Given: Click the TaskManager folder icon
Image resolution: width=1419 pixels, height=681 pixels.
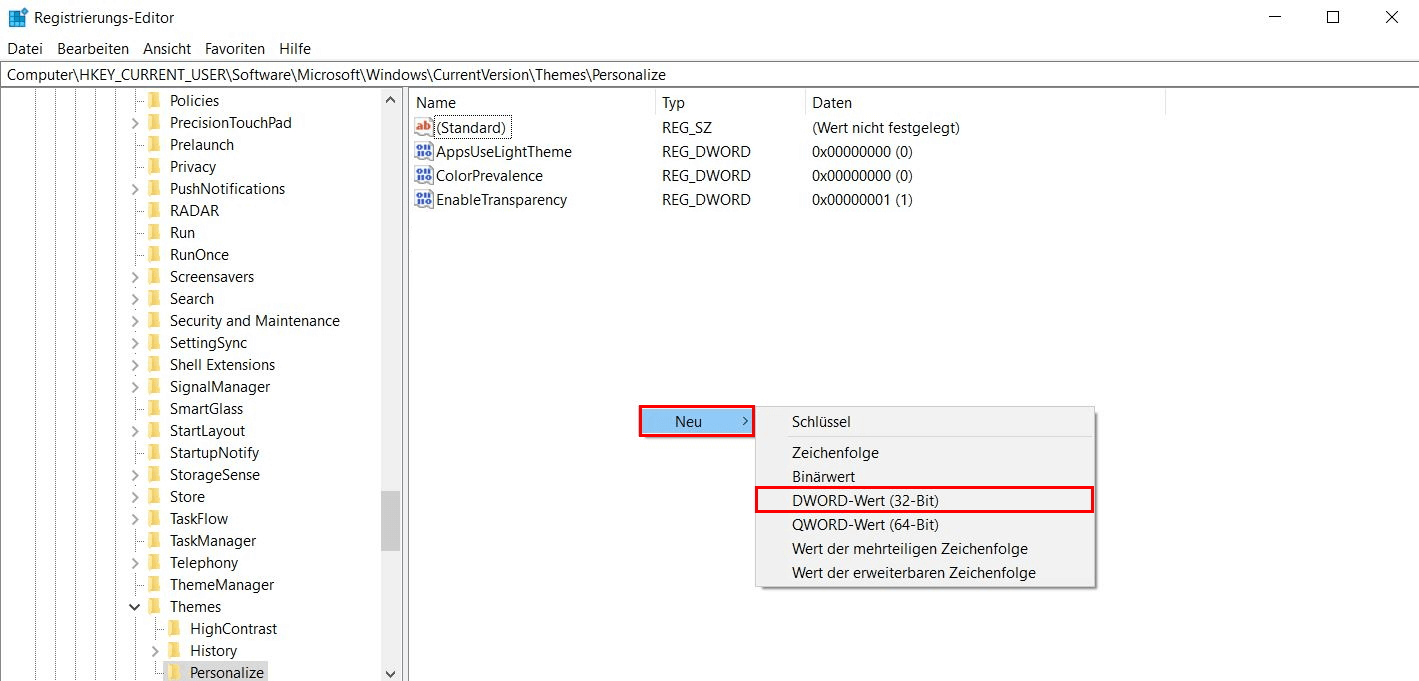Looking at the screenshot, I should (x=154, y=540).
